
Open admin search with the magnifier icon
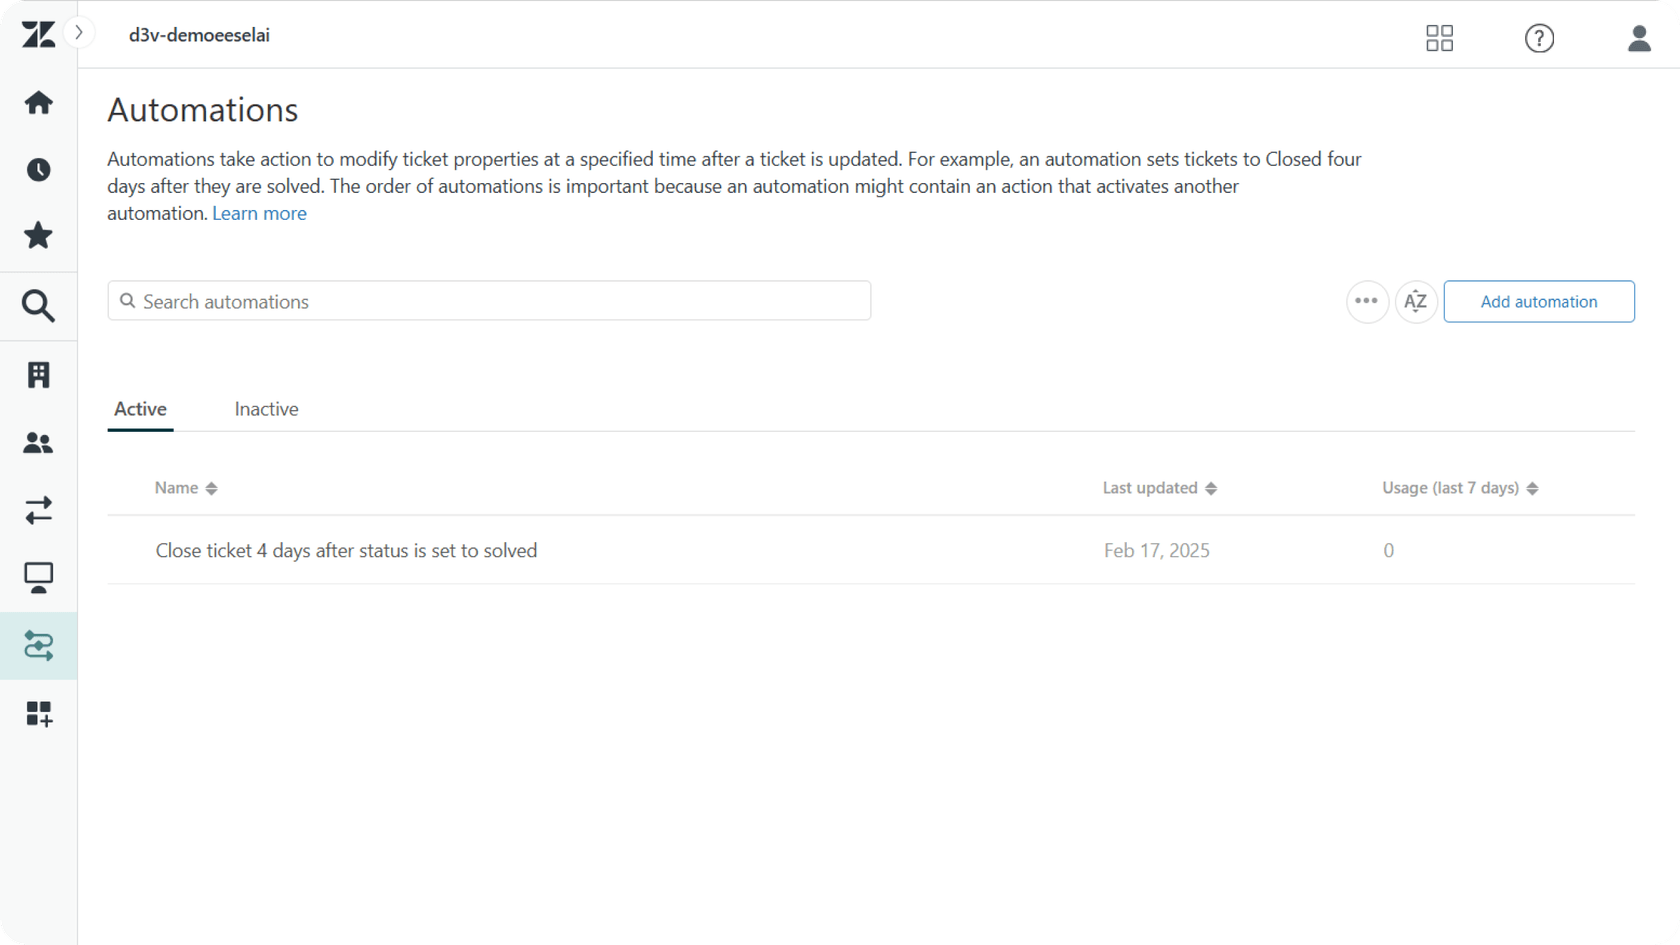38,306
